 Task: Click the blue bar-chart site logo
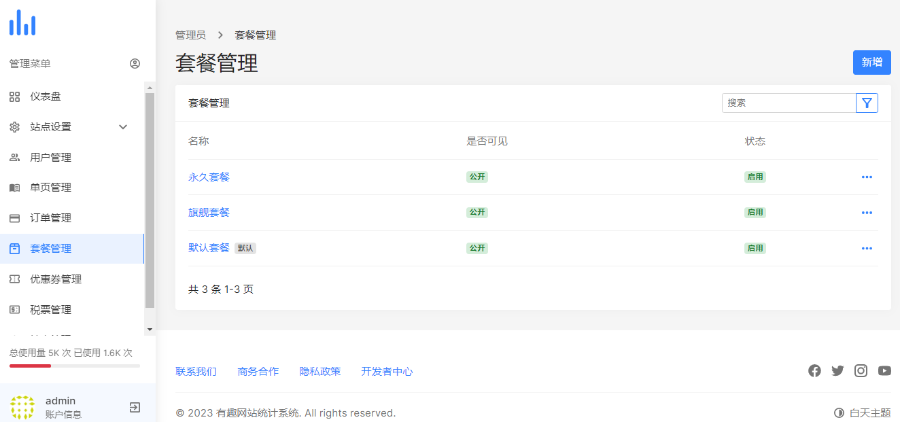(x=22, y=22)
